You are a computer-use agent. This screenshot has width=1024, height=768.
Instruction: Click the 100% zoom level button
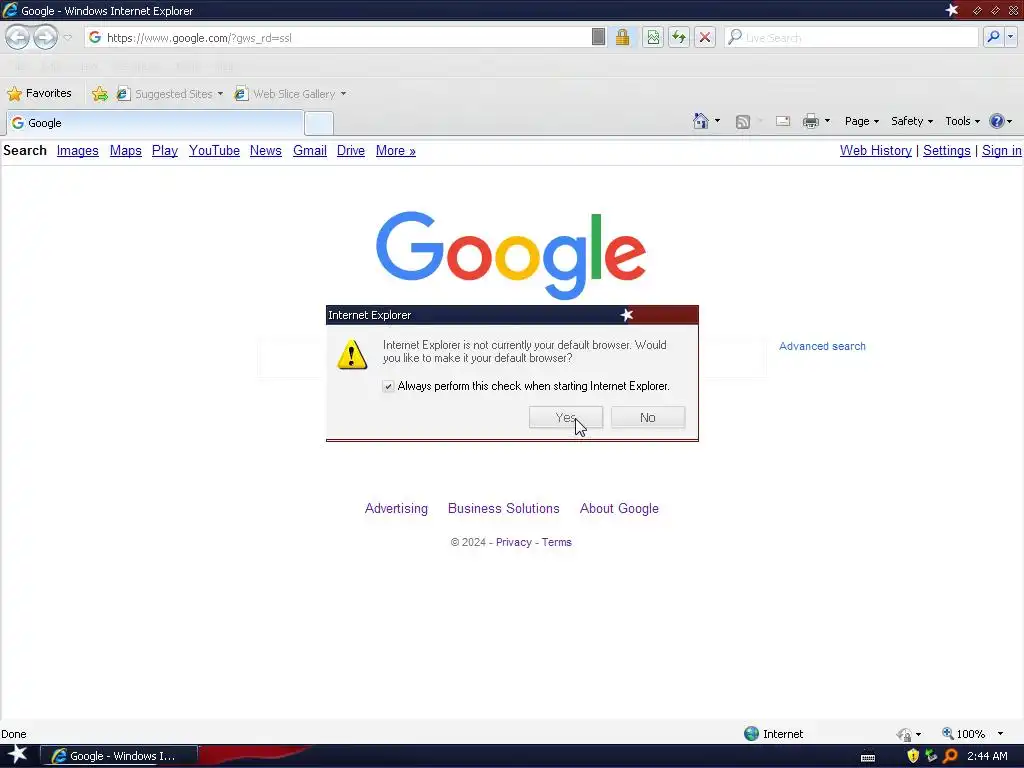click(x=964, y=734)
